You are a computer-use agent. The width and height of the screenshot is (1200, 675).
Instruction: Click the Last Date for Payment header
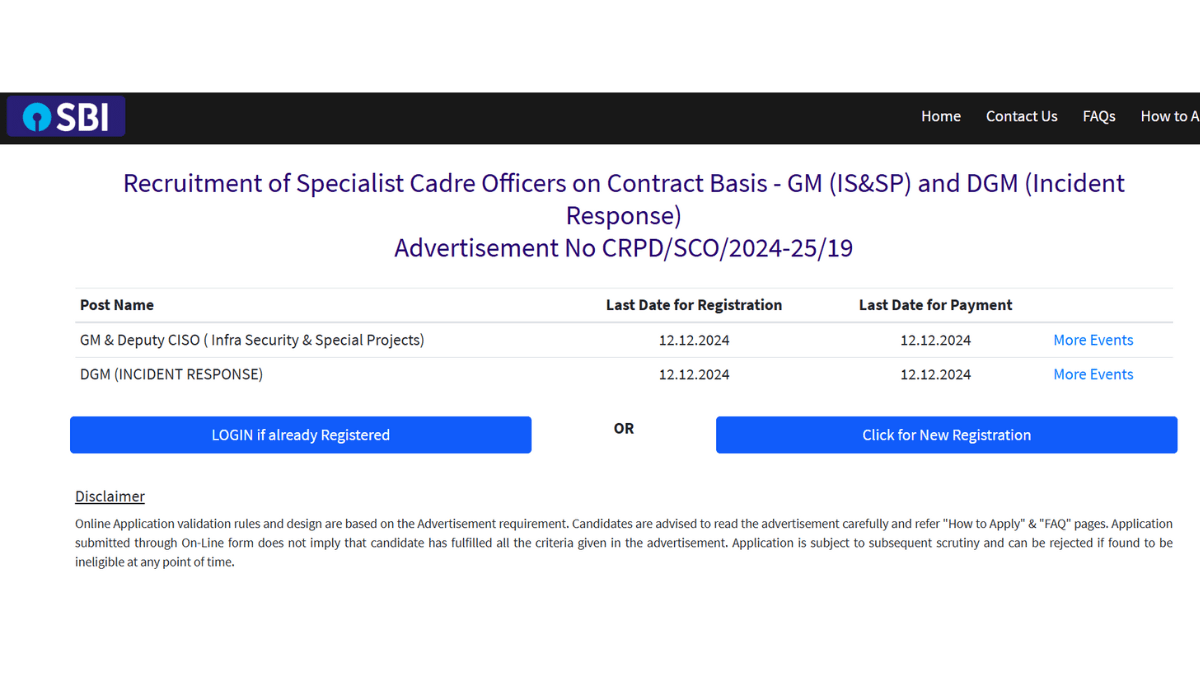935,305
